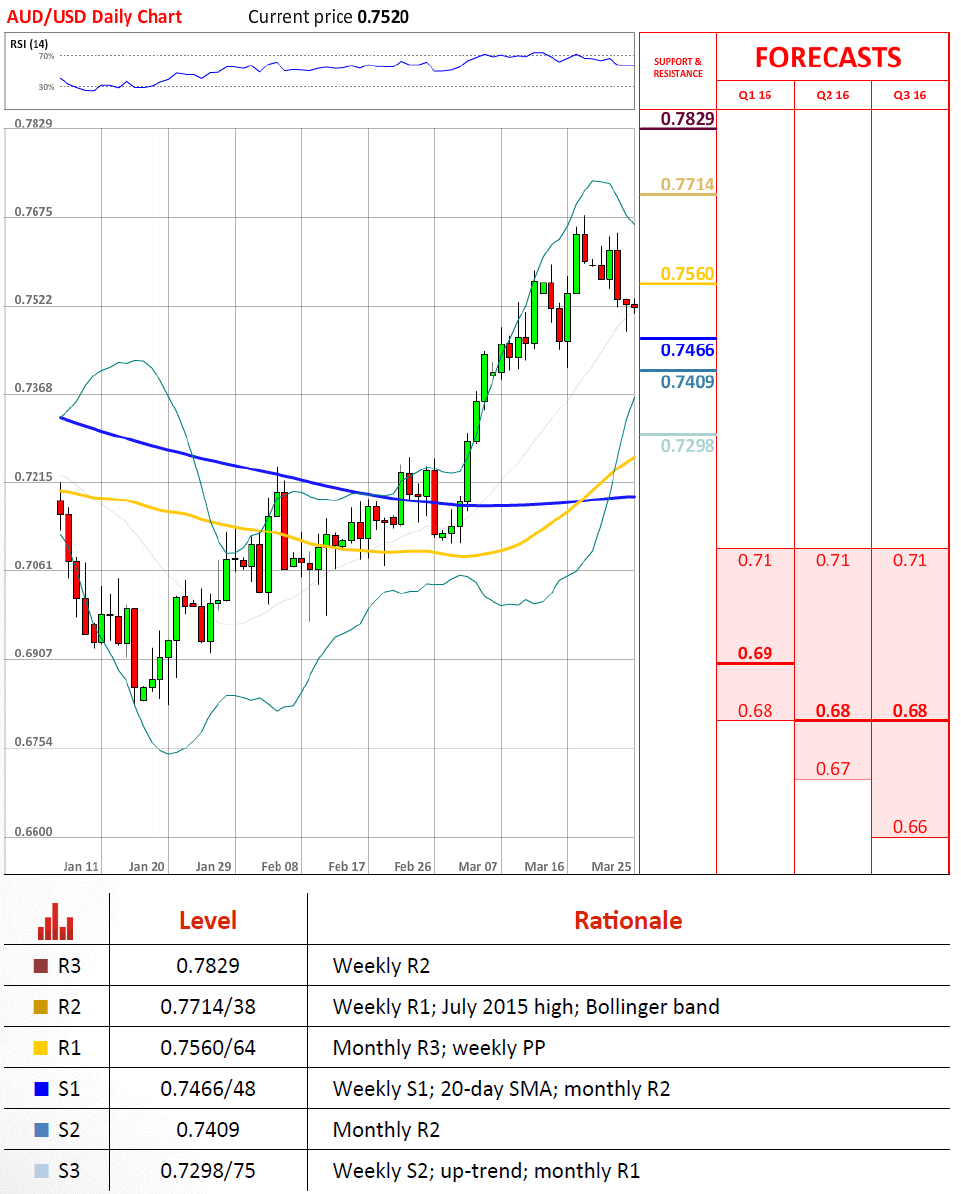The height and width of the screenshot is (1194, 961).
Task: Click the 0.7409 support level marker
Action: coord(688,382)
